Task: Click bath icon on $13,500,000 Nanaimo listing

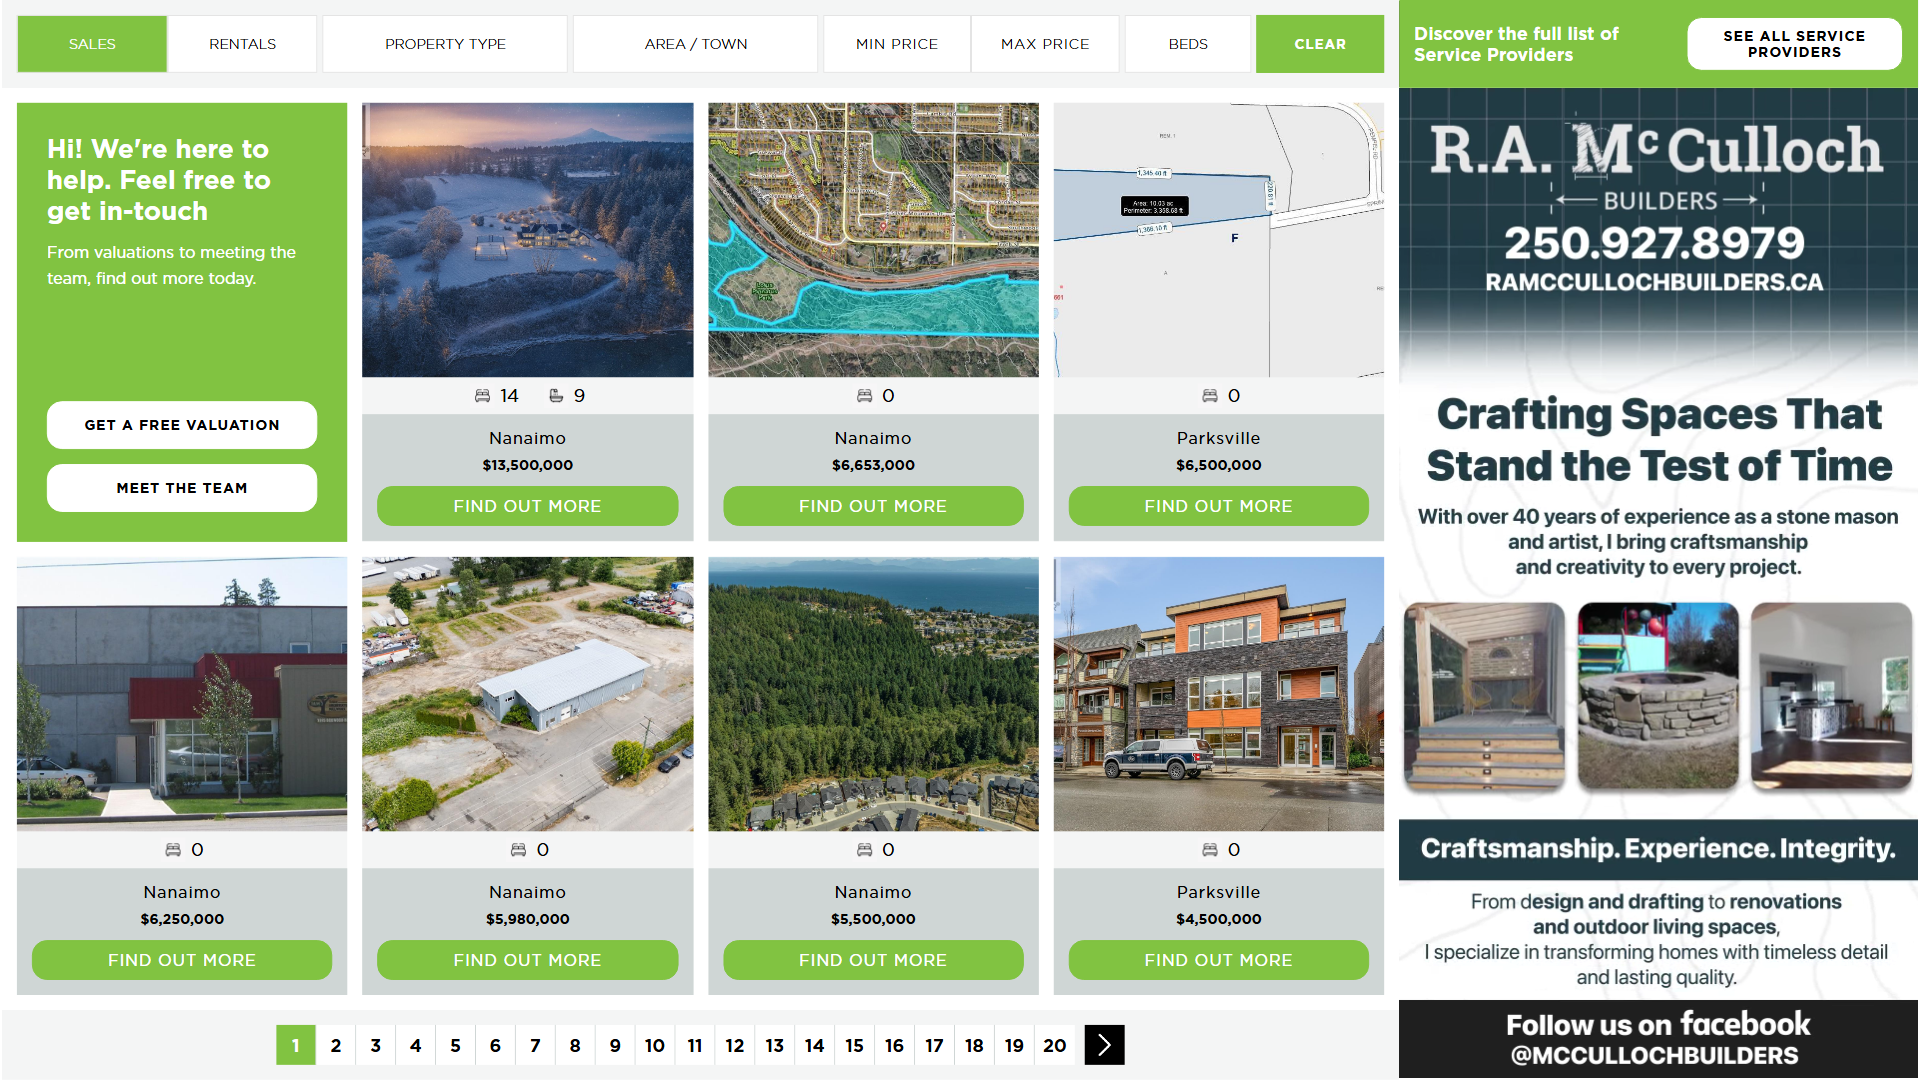Action: tap(556, 396)
